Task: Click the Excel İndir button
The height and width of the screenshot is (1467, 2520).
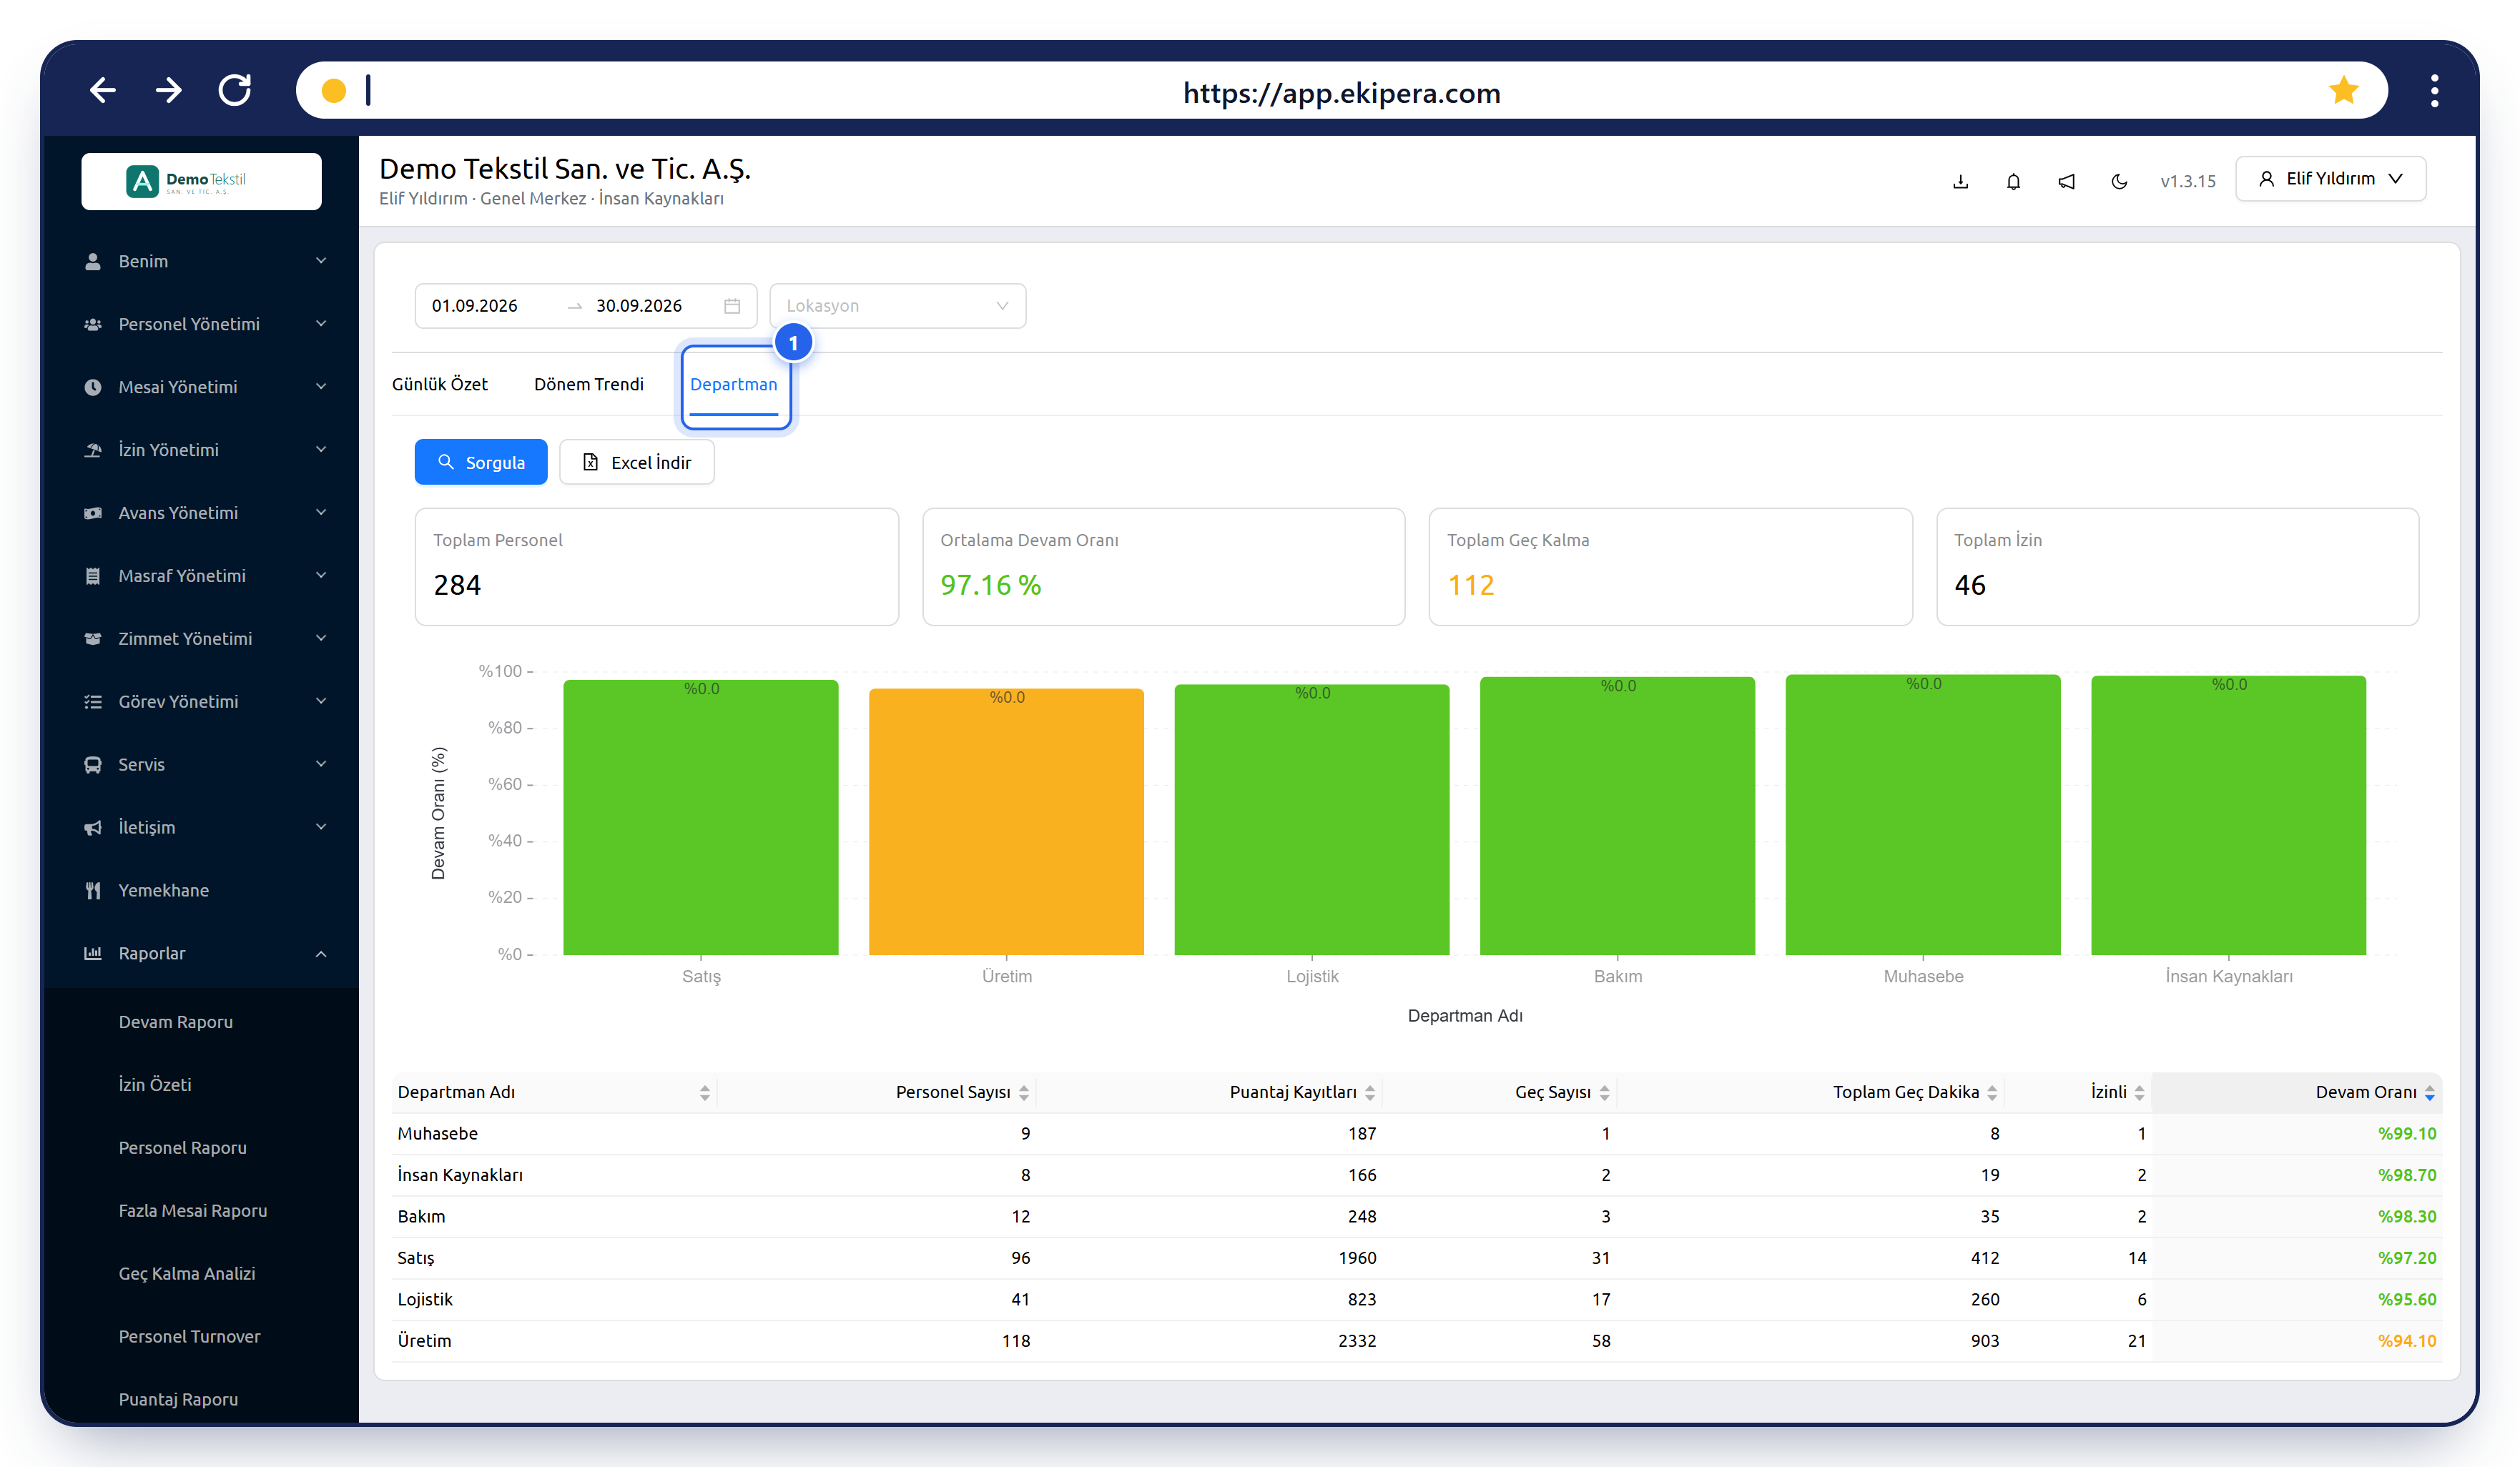Action: [x=637, y=462]
